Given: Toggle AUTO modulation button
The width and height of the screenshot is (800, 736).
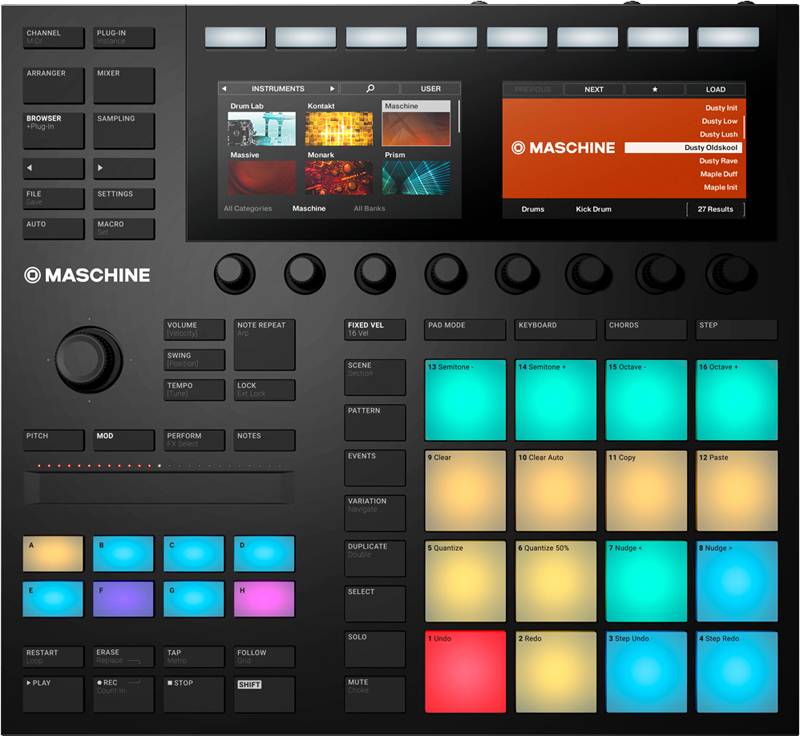Looking at the screenshot, I should 54,229.
